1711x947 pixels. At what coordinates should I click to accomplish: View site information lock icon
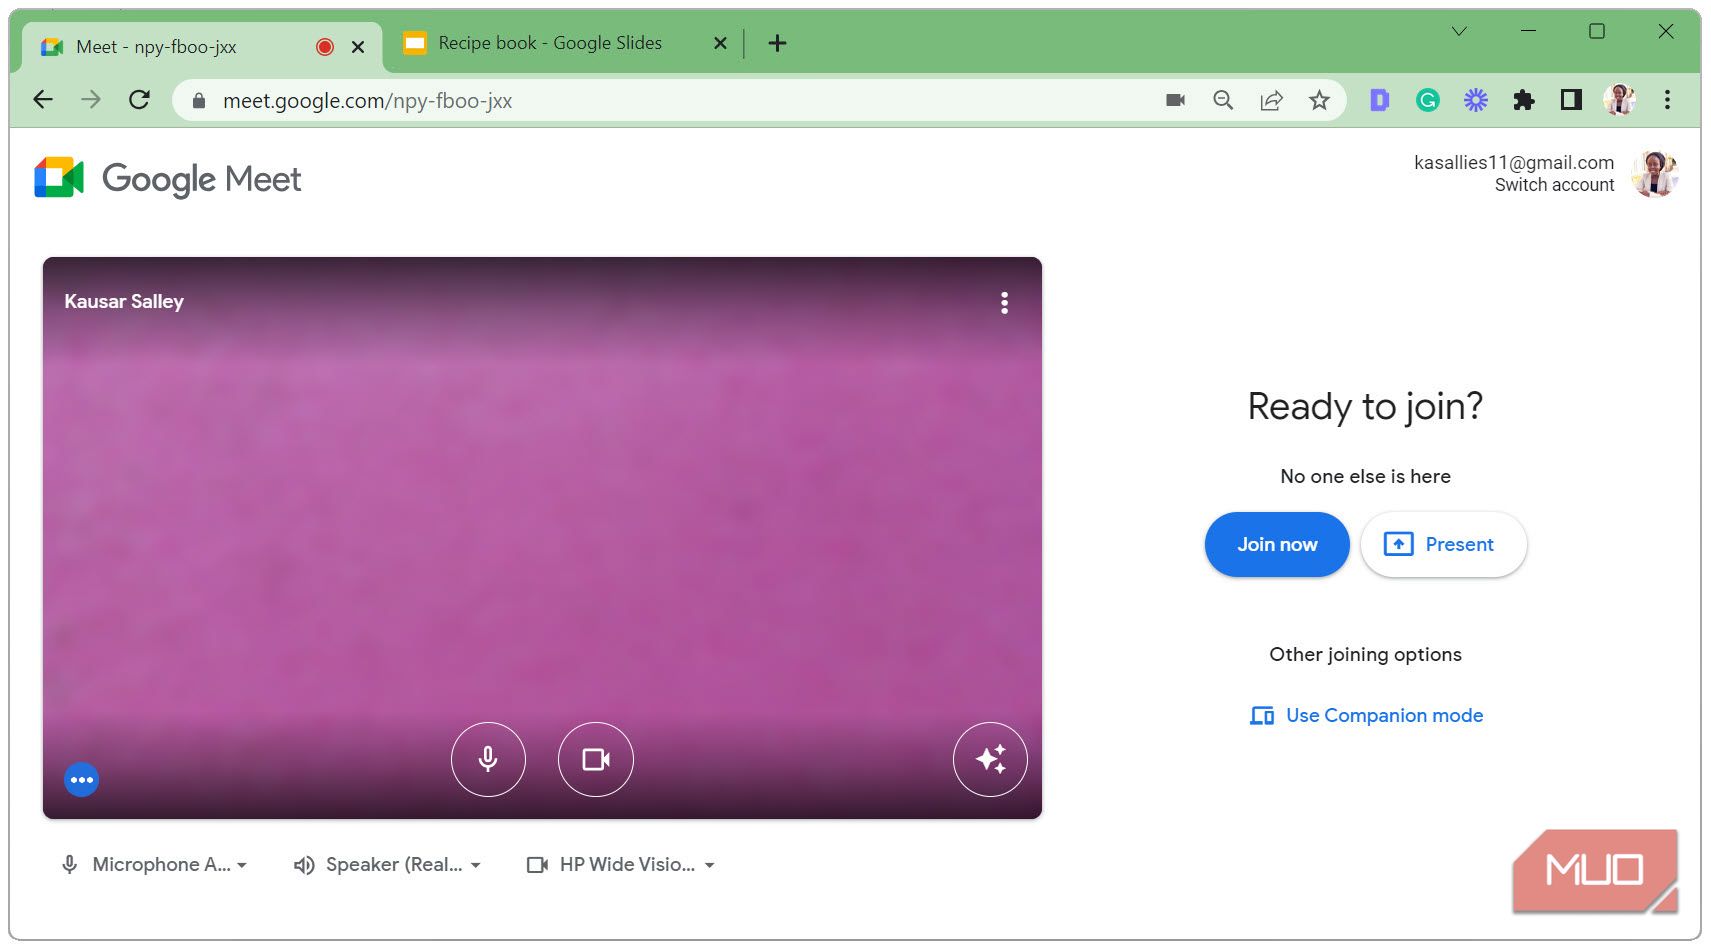[199, 100]
